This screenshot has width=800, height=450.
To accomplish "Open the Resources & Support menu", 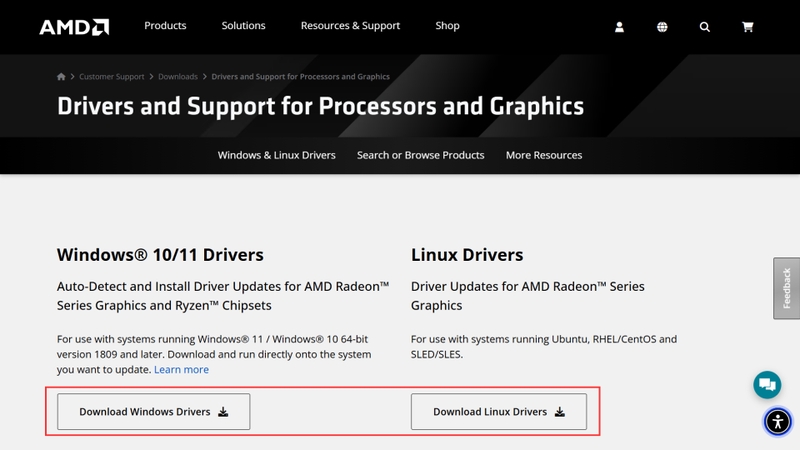I will [x=351, y=26].
